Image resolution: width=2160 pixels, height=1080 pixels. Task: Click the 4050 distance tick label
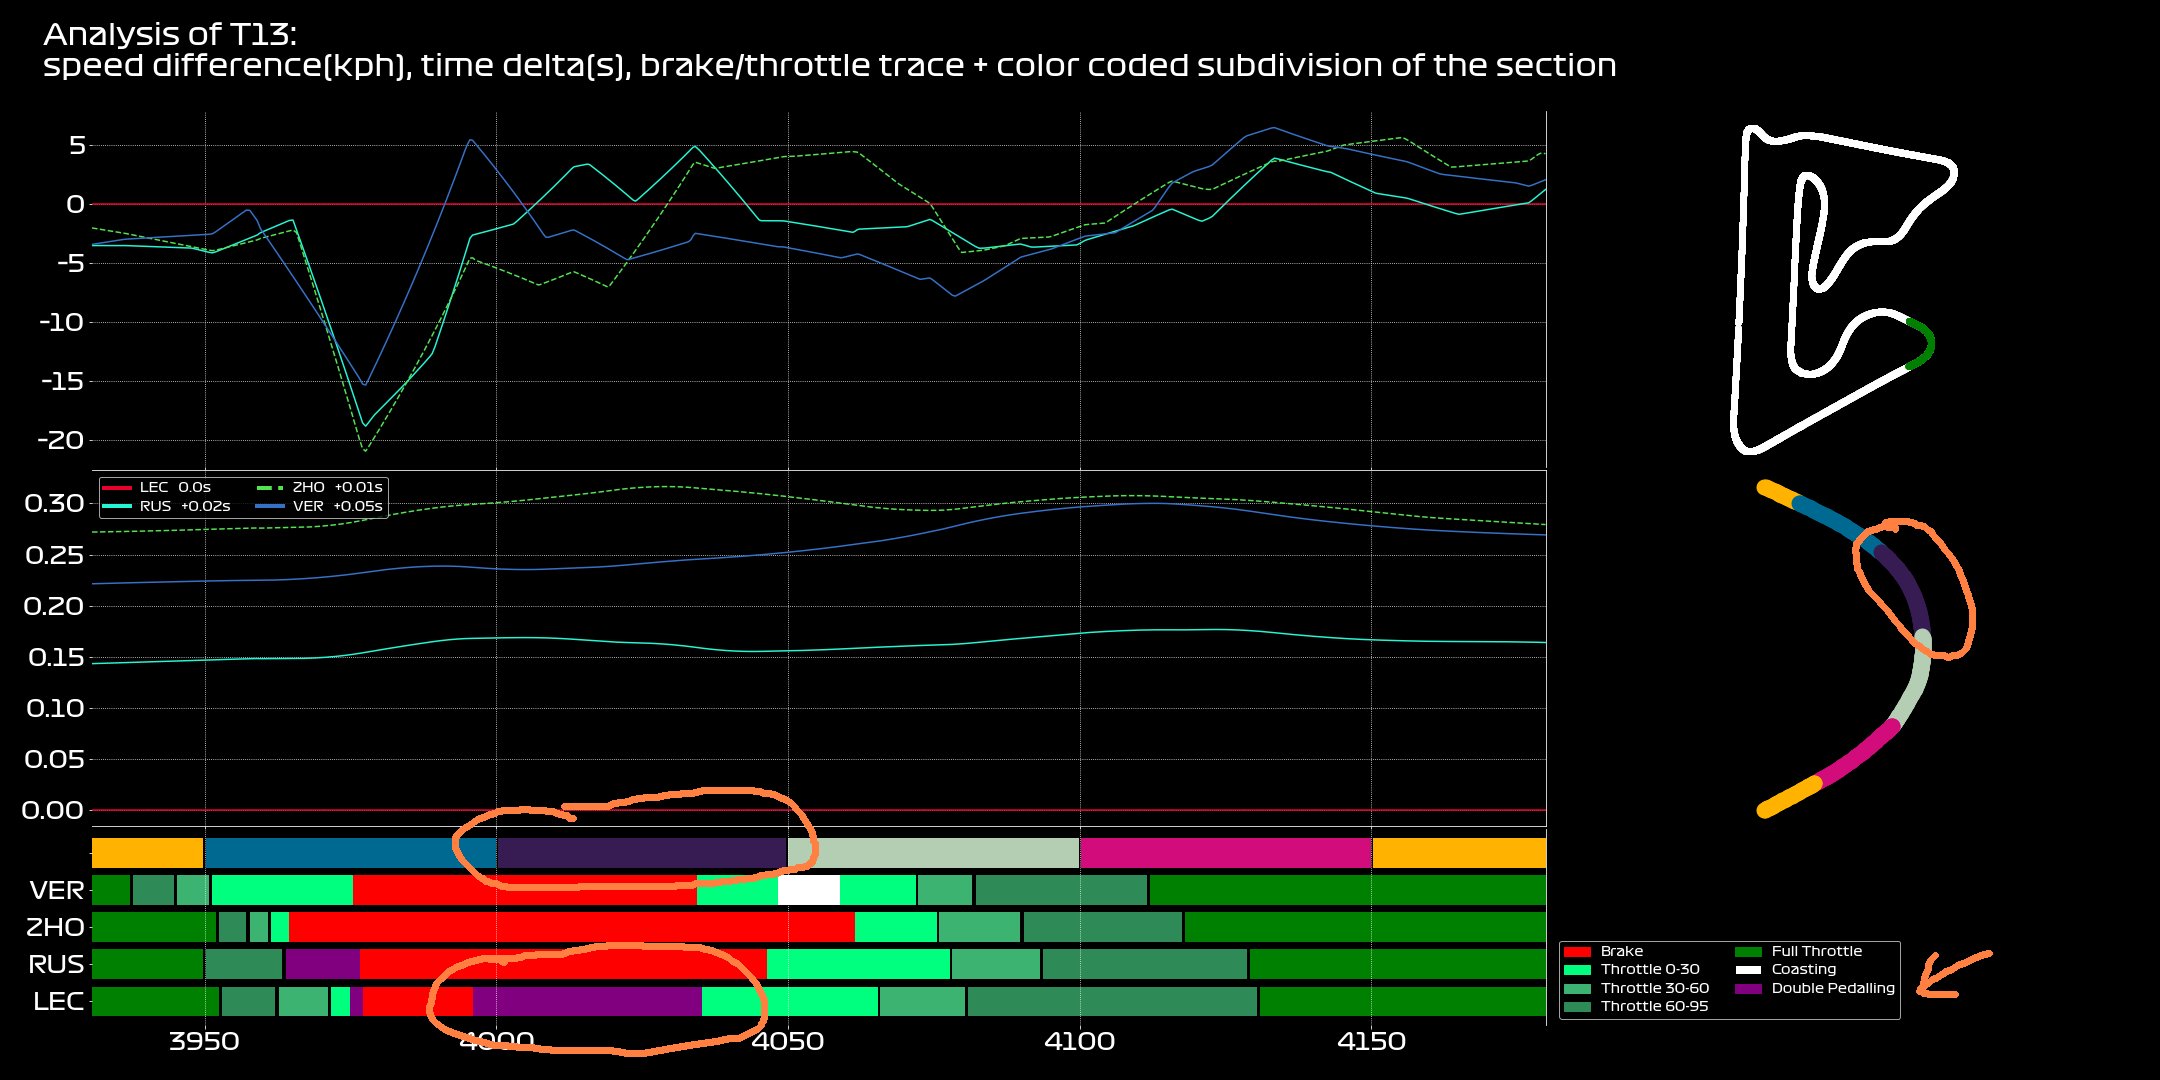pos(788,1042)
